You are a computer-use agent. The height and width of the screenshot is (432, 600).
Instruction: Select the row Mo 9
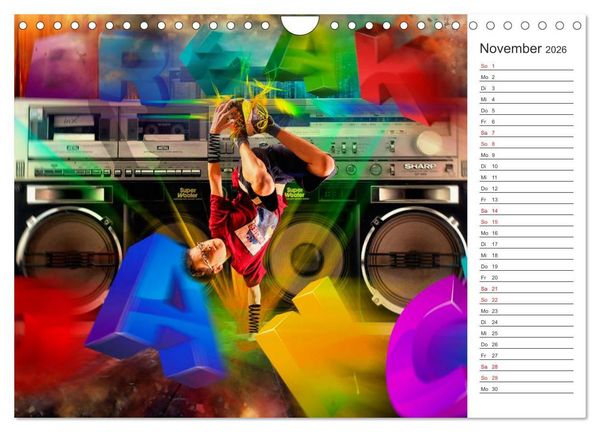coord(527,155)
